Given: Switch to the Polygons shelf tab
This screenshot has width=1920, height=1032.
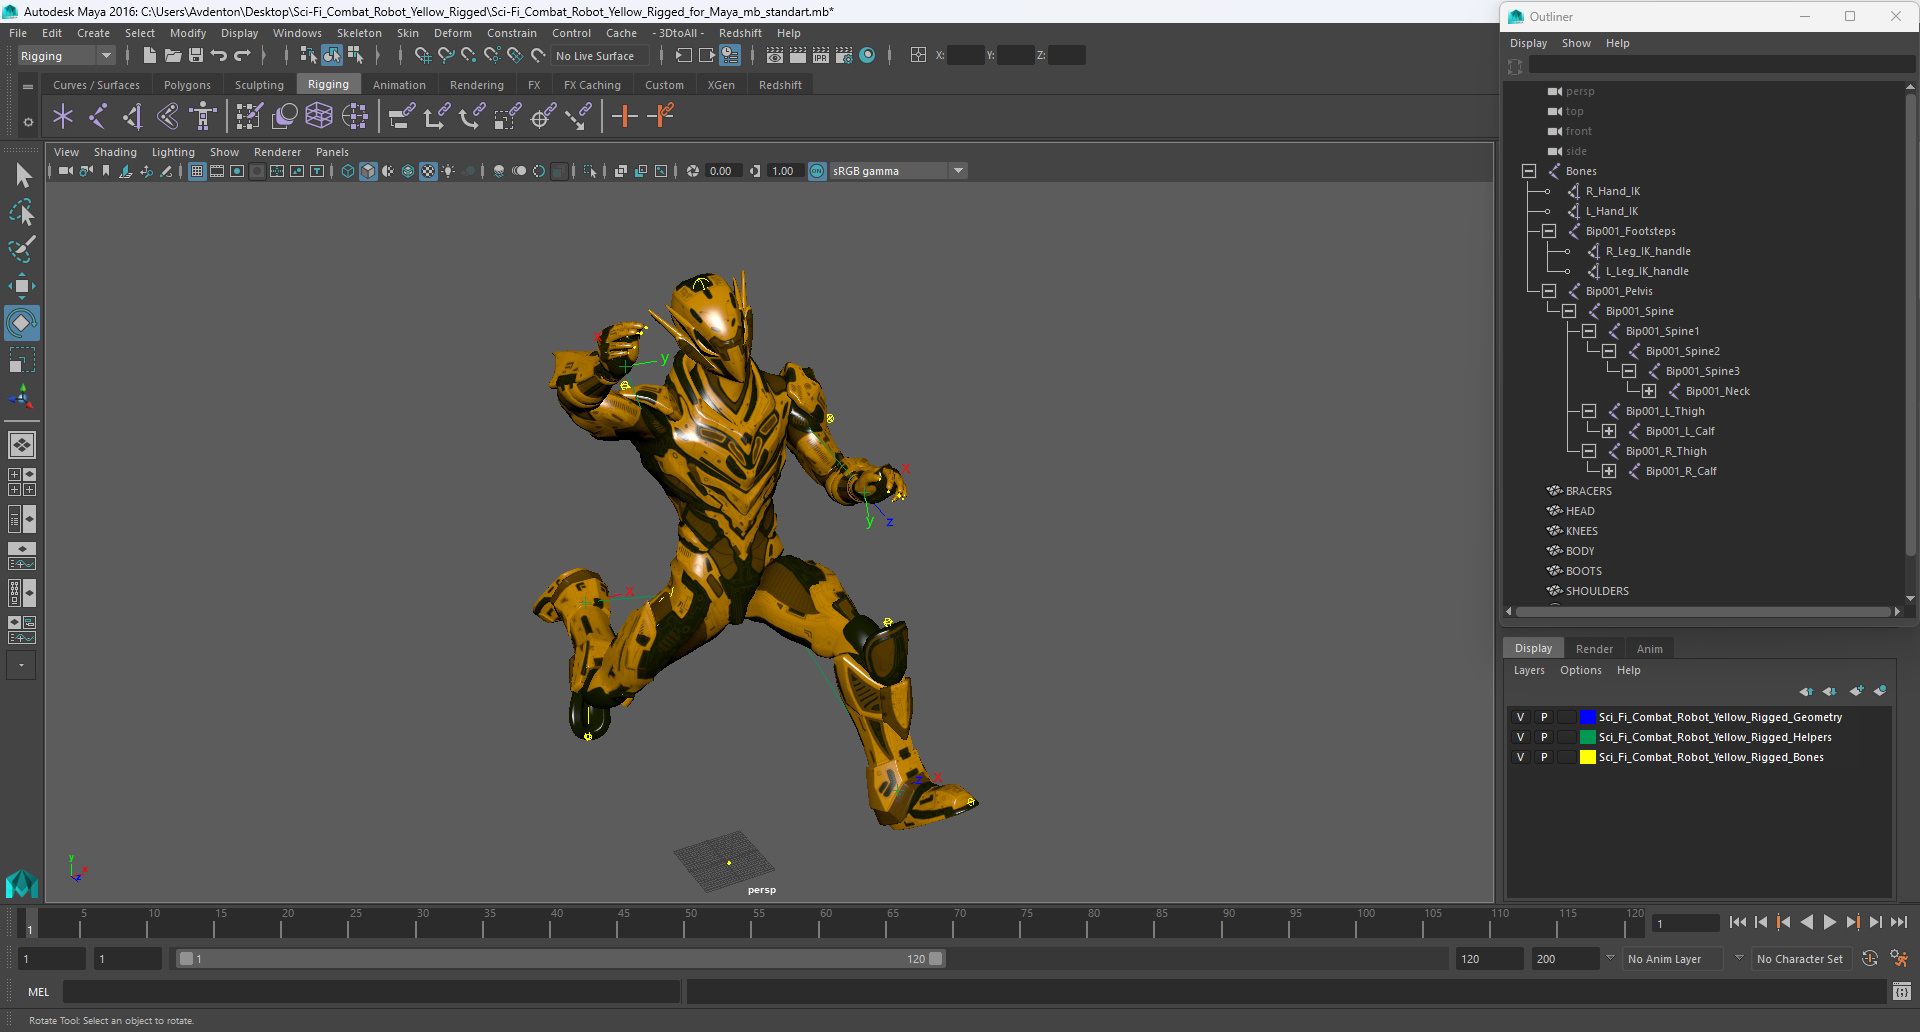Looking at the screenshot, I should [187, 85].
